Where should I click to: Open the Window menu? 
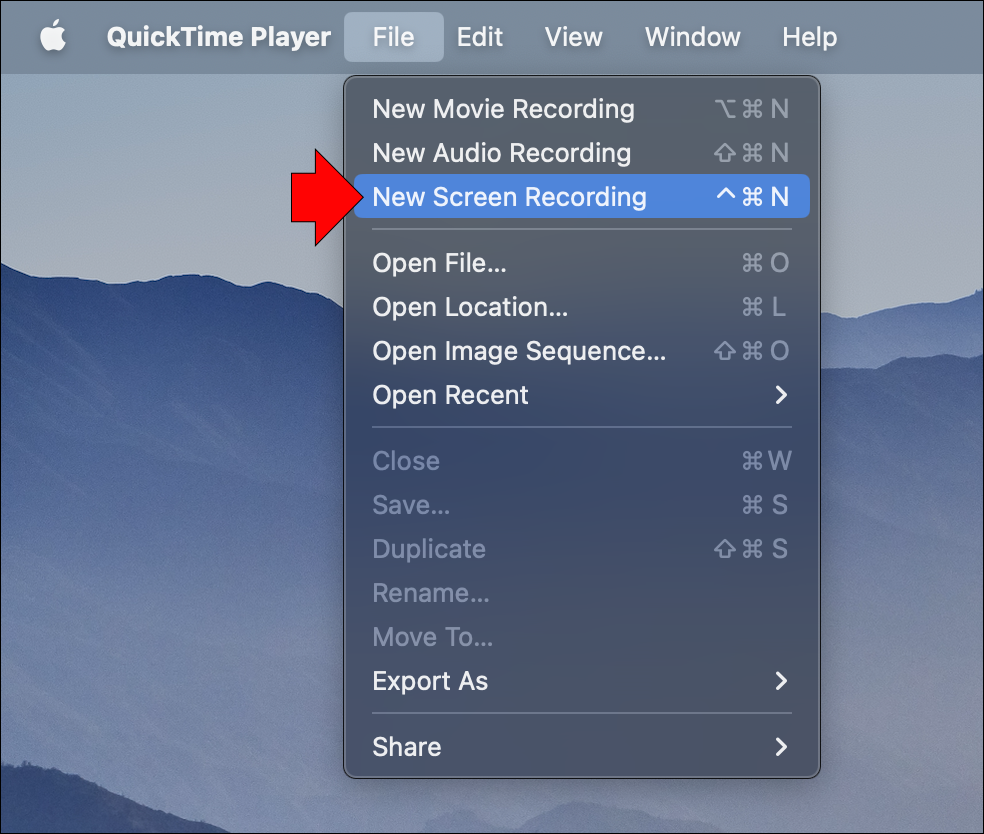pyautogui.click(x=692, y=37)
